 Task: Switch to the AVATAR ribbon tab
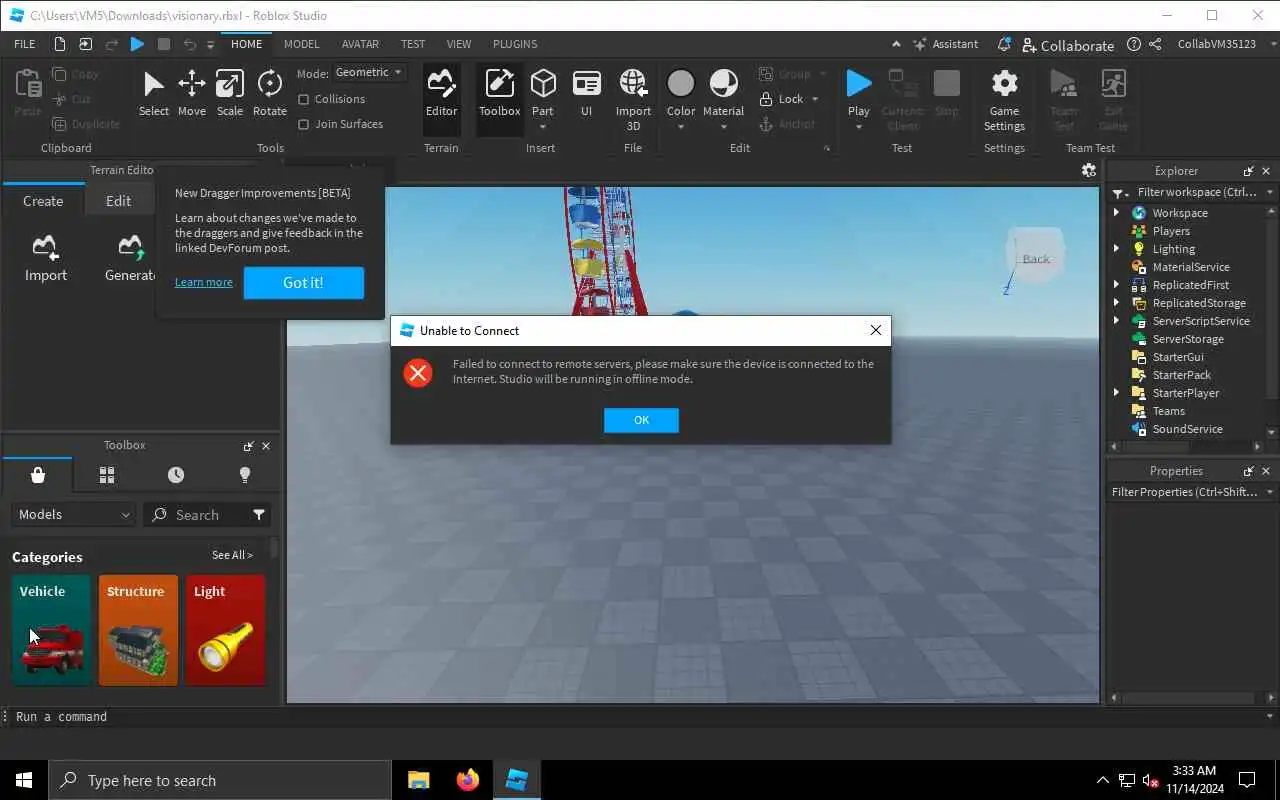[x=360, y=44]
